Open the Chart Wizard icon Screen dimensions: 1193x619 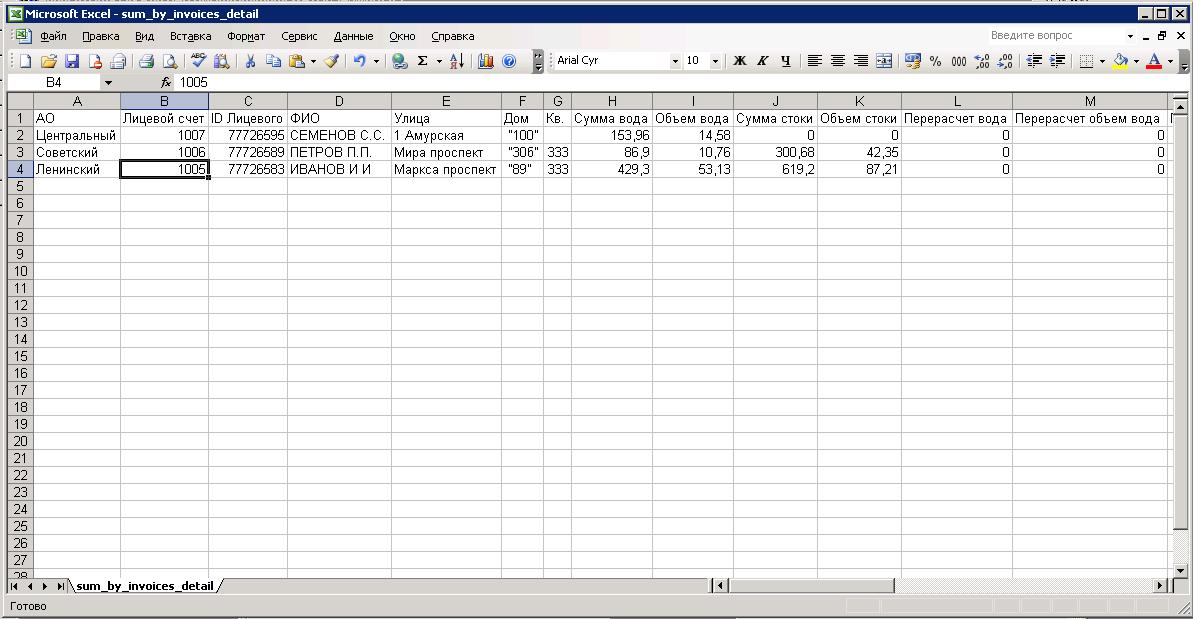[x=486, y=61]
